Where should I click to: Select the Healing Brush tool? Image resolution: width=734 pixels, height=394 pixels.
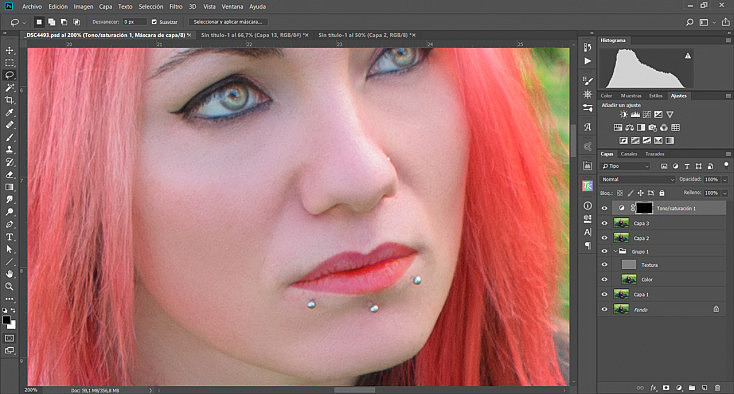pyautogui.click(x=9, y=125)
